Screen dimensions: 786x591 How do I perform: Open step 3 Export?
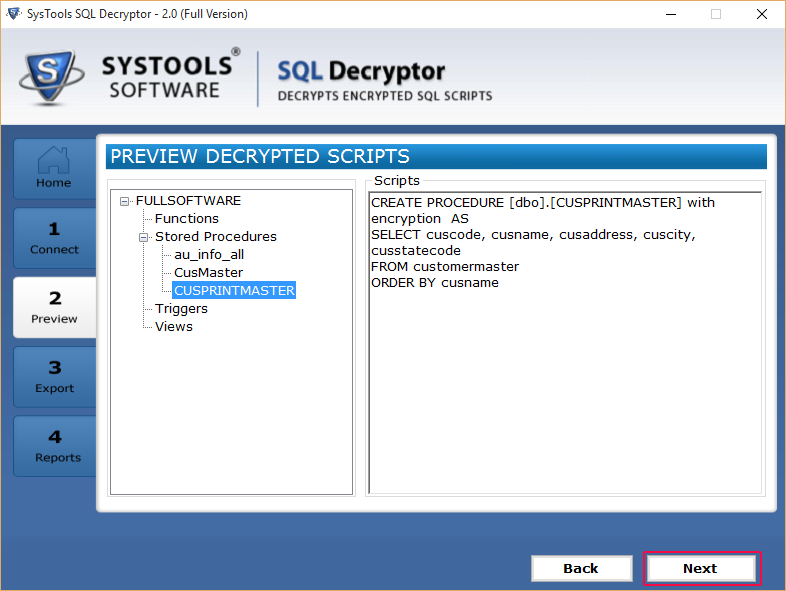[x=54, y=376]
